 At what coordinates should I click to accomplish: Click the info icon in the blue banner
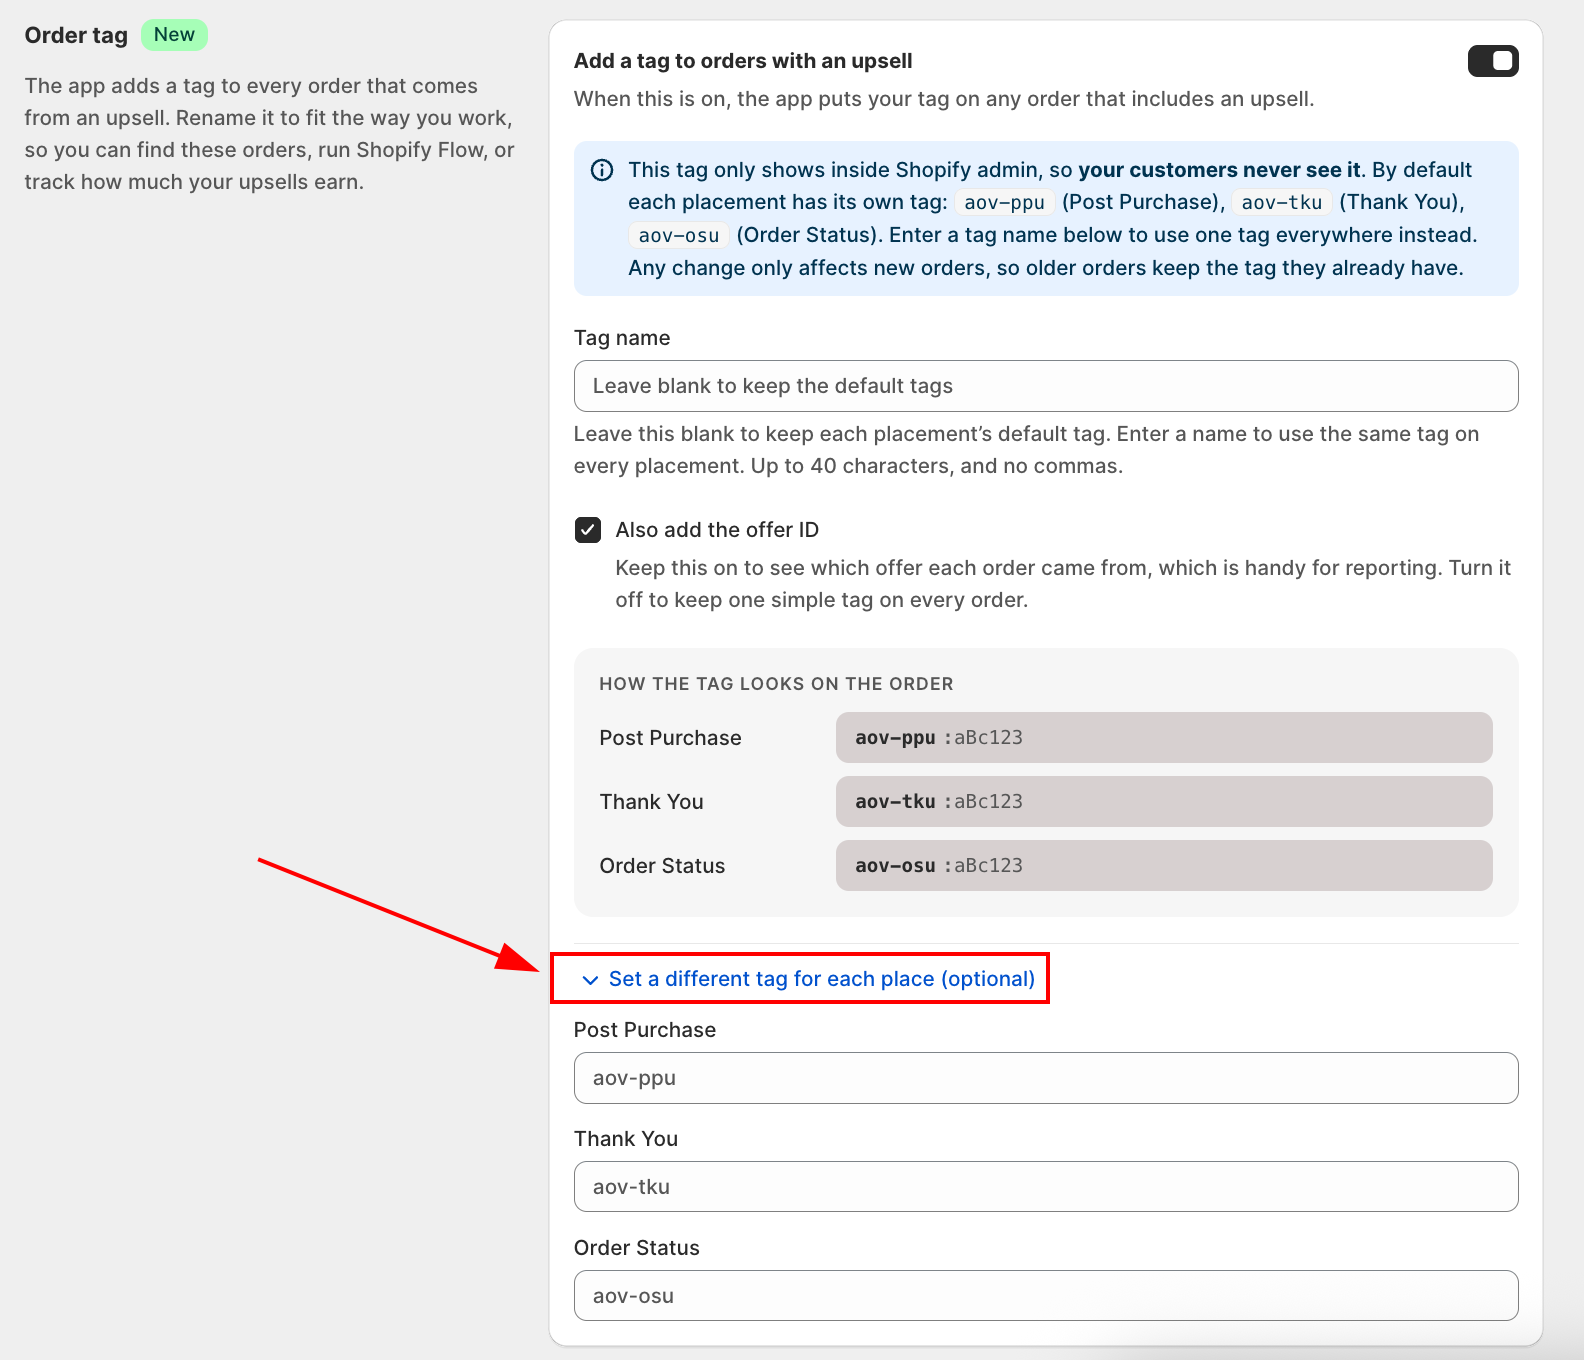coord(602,170)
